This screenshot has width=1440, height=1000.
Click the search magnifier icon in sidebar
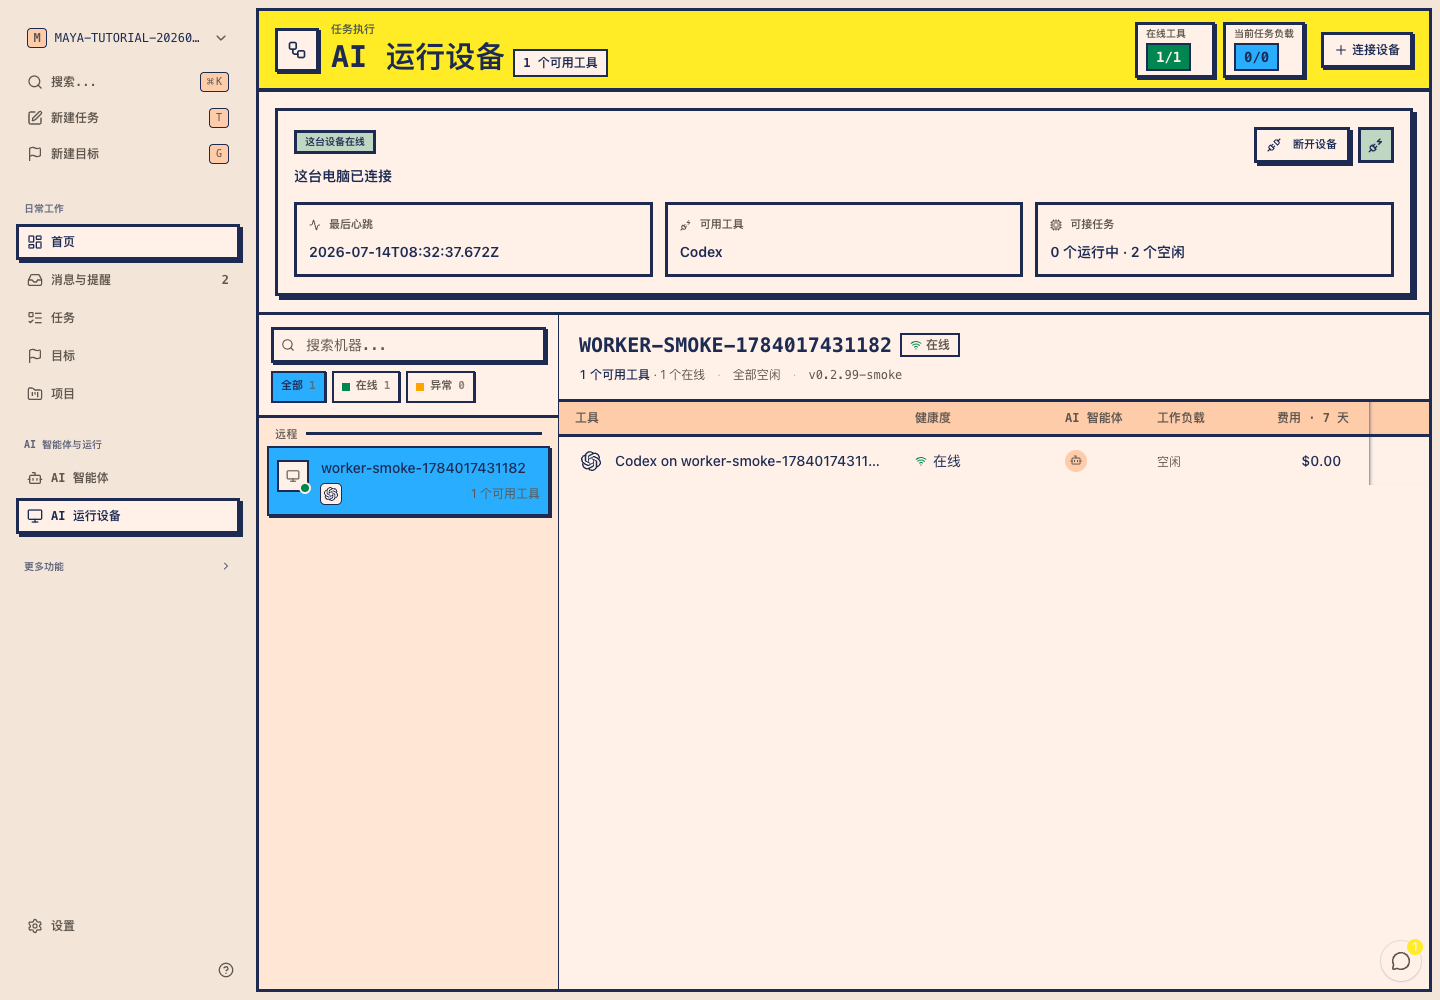tap(35, 82)
